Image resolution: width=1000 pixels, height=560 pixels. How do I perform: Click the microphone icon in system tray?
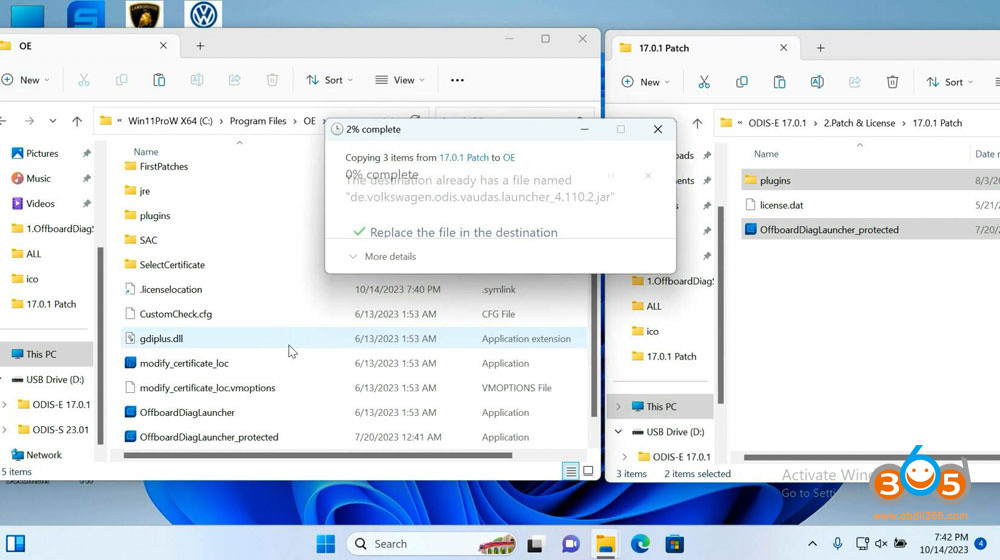[x=837, y=543]
